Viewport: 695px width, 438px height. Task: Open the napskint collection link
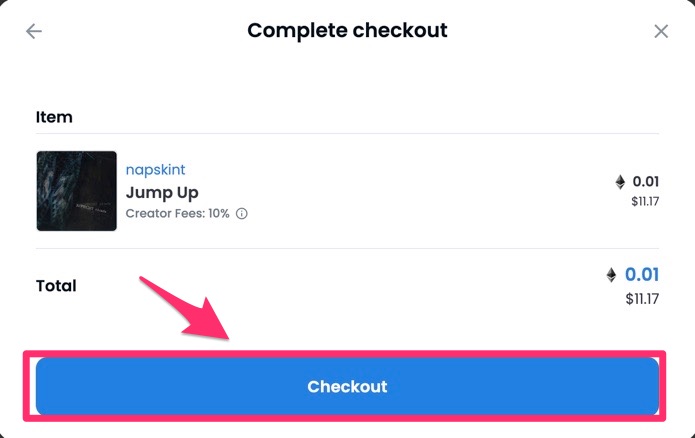pos(155,169)
